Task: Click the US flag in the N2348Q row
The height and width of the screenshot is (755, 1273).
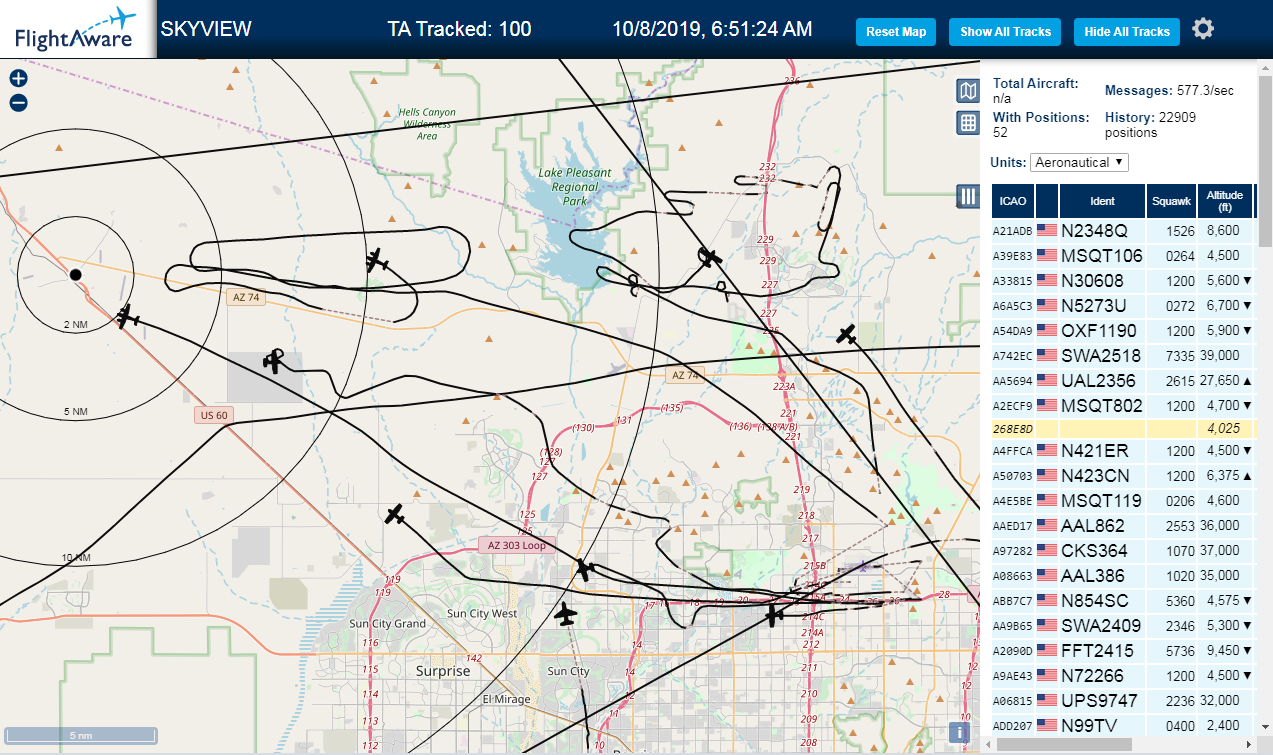Action: click(1047, 230)
